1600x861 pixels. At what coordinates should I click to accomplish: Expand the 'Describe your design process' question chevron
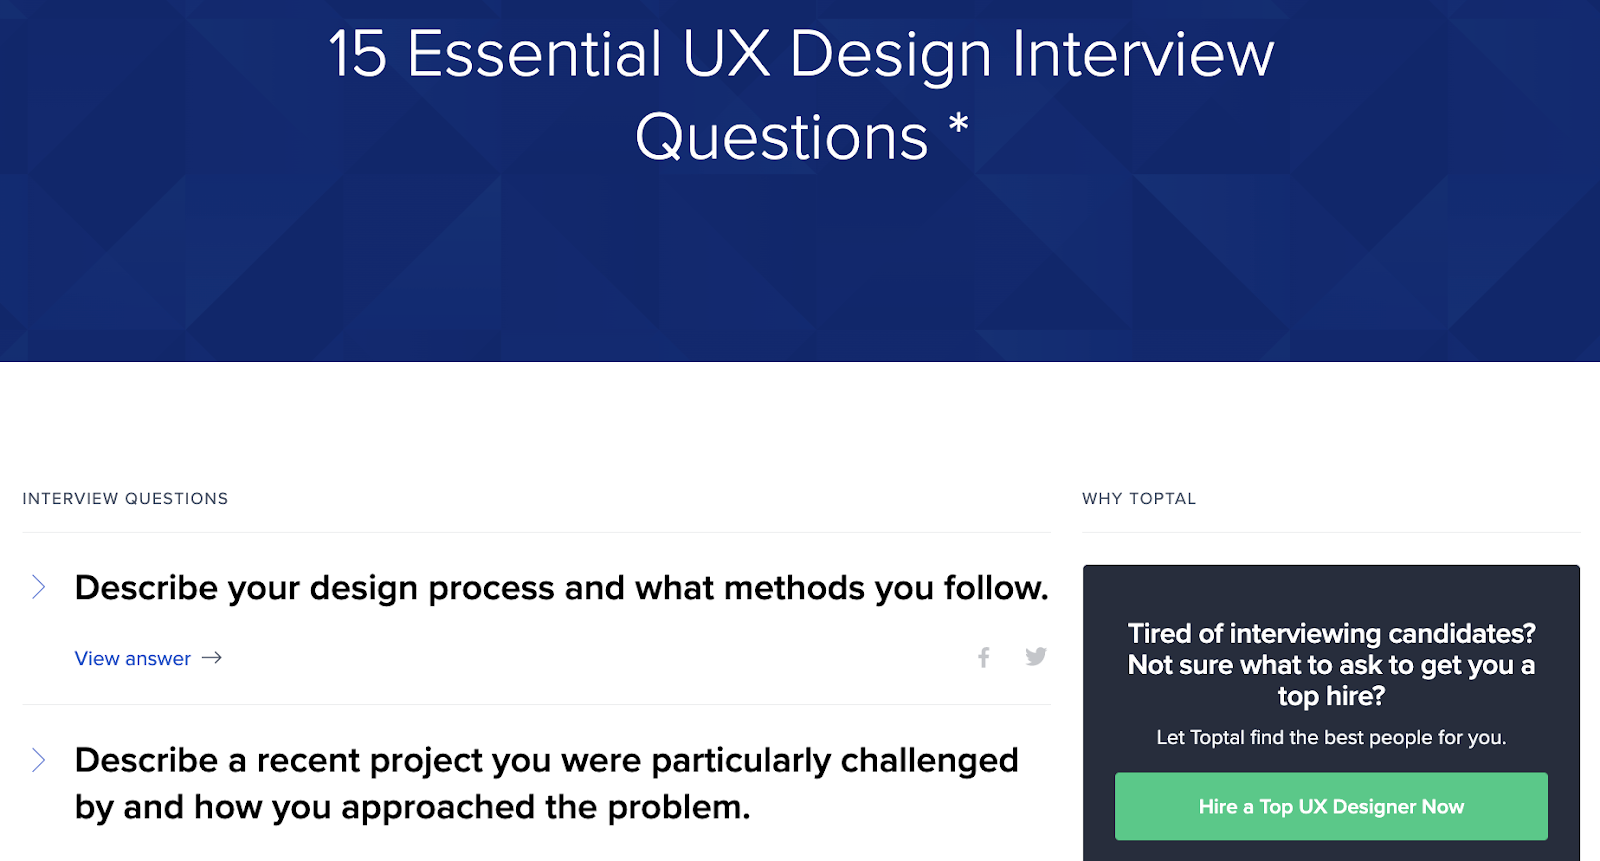(x=38, y=587)
